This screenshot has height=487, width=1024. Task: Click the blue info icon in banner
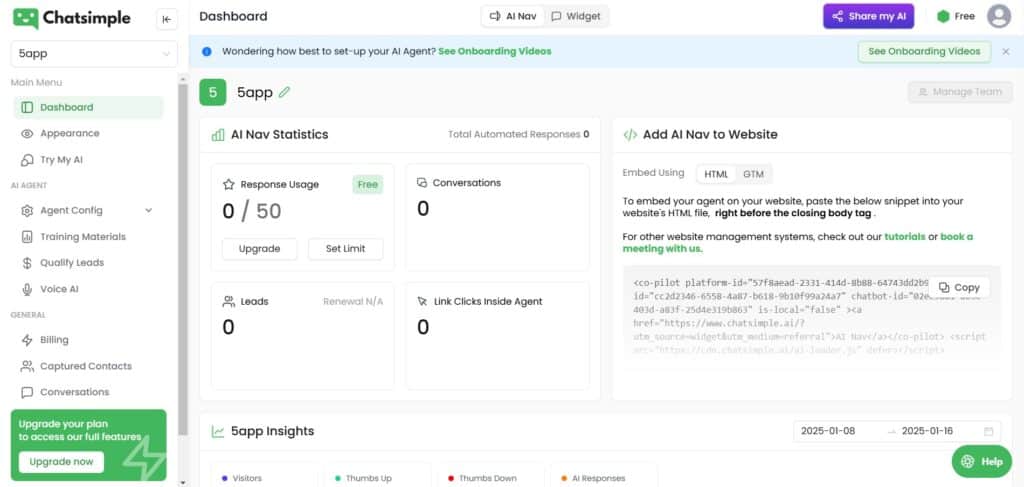207,52
